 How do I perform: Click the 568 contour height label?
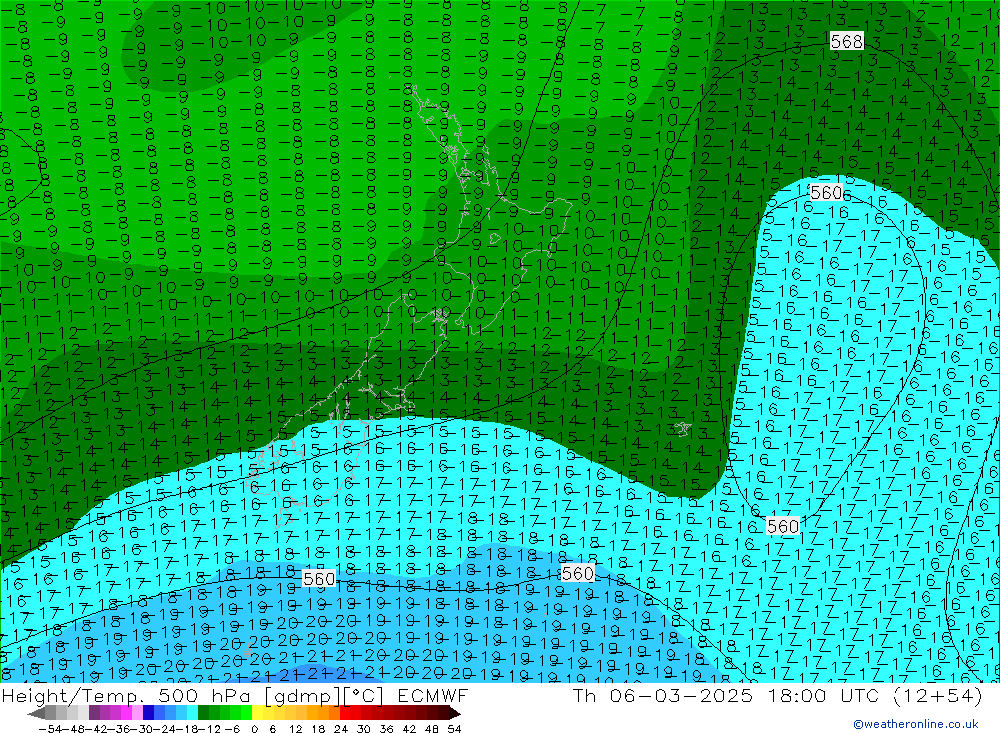pyautogui.click(x=847, y=41)
